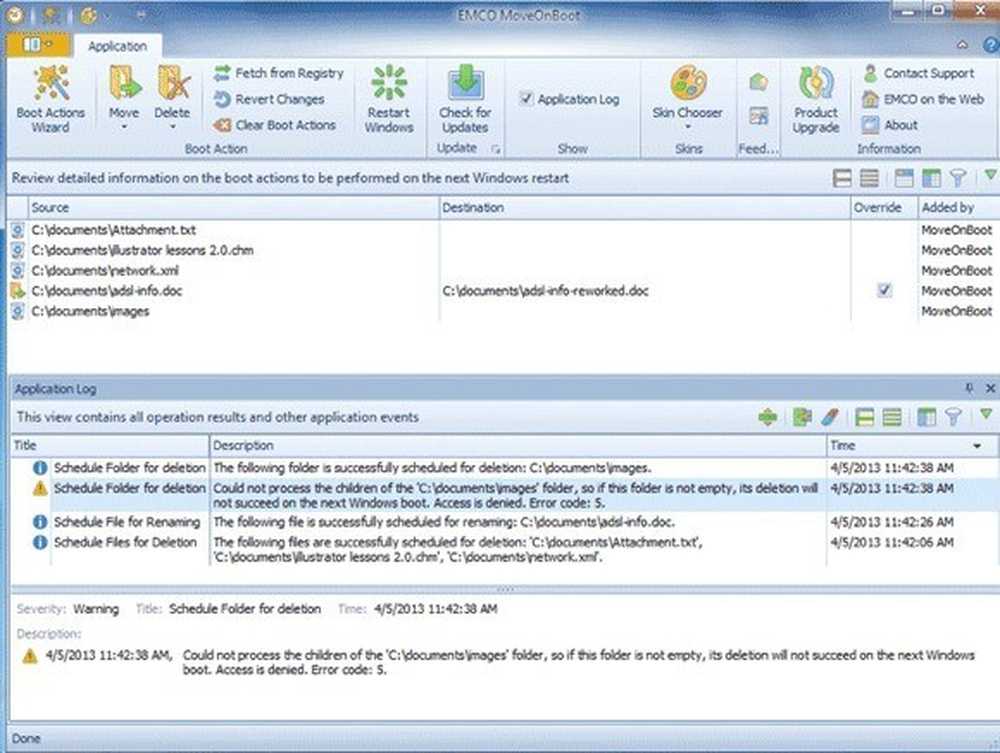This screenshot has width=1000, height=753.
Task: Select the C:\documents\Attachment.txt row
Action: click(503, 230)
